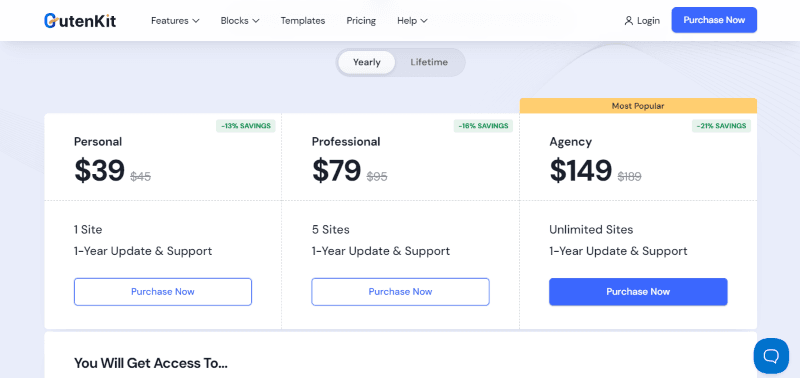Click the 1 Site text
The width and height of the screenshot is (800, 378).
click(88, 230)
